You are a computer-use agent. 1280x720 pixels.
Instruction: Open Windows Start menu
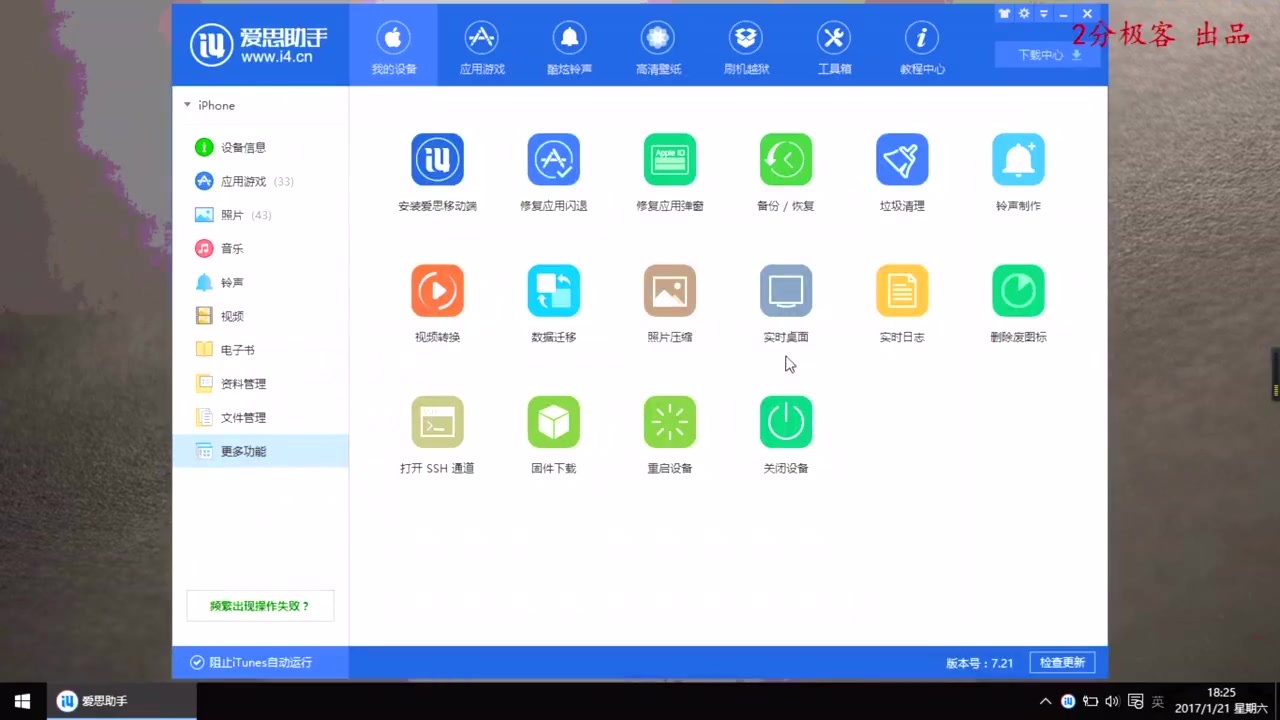click(23, 701)
